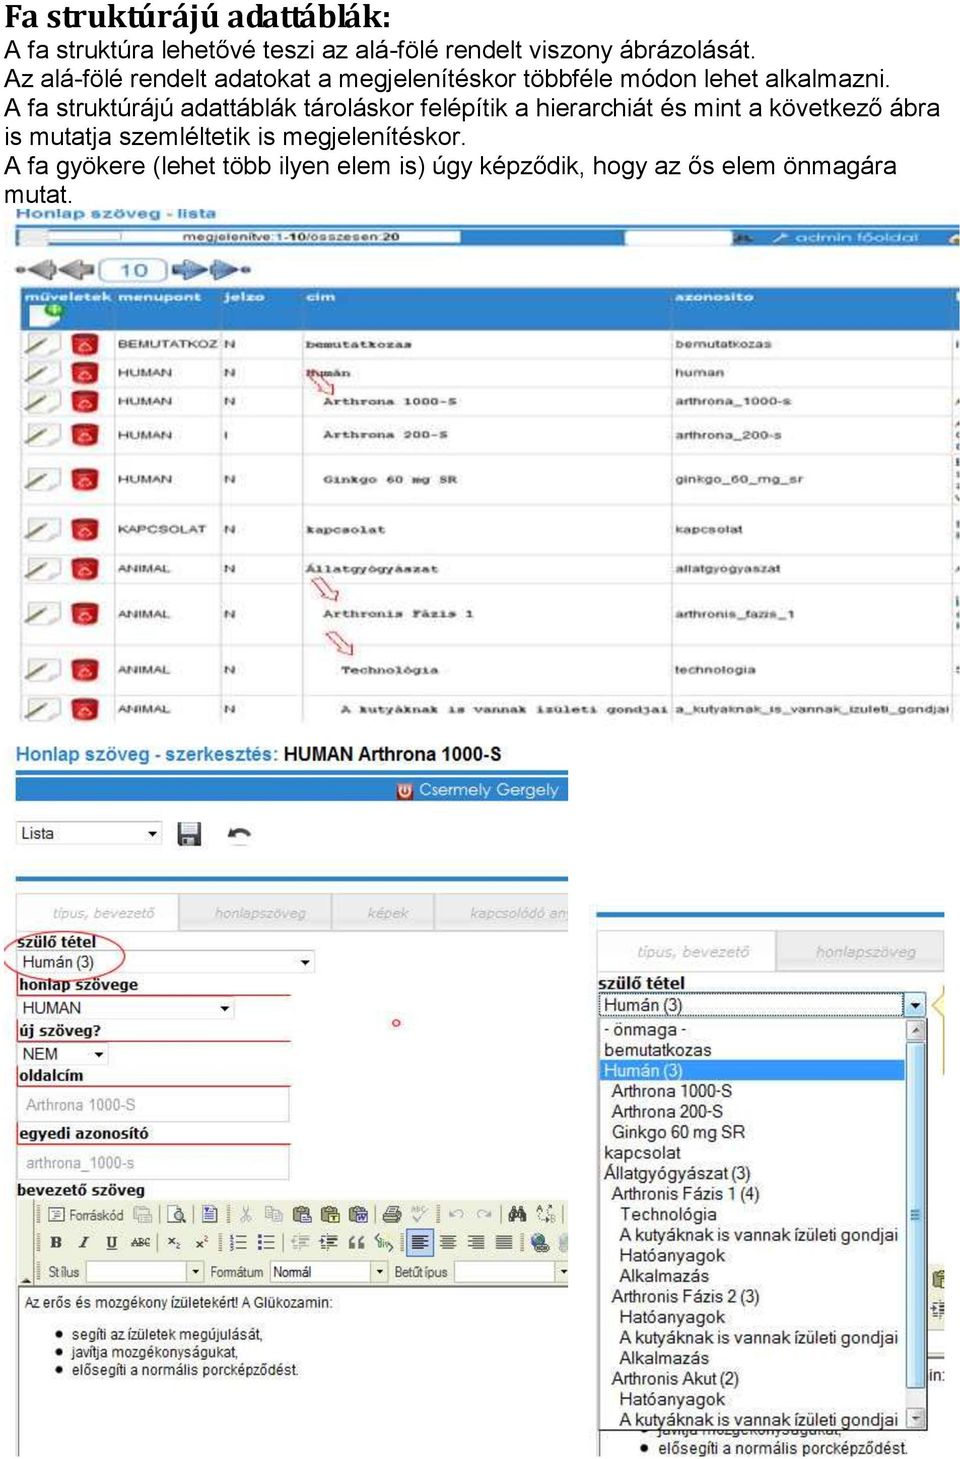Delete the Technológia row using the red icon
960x1459 pixels.
click(85, 670)
